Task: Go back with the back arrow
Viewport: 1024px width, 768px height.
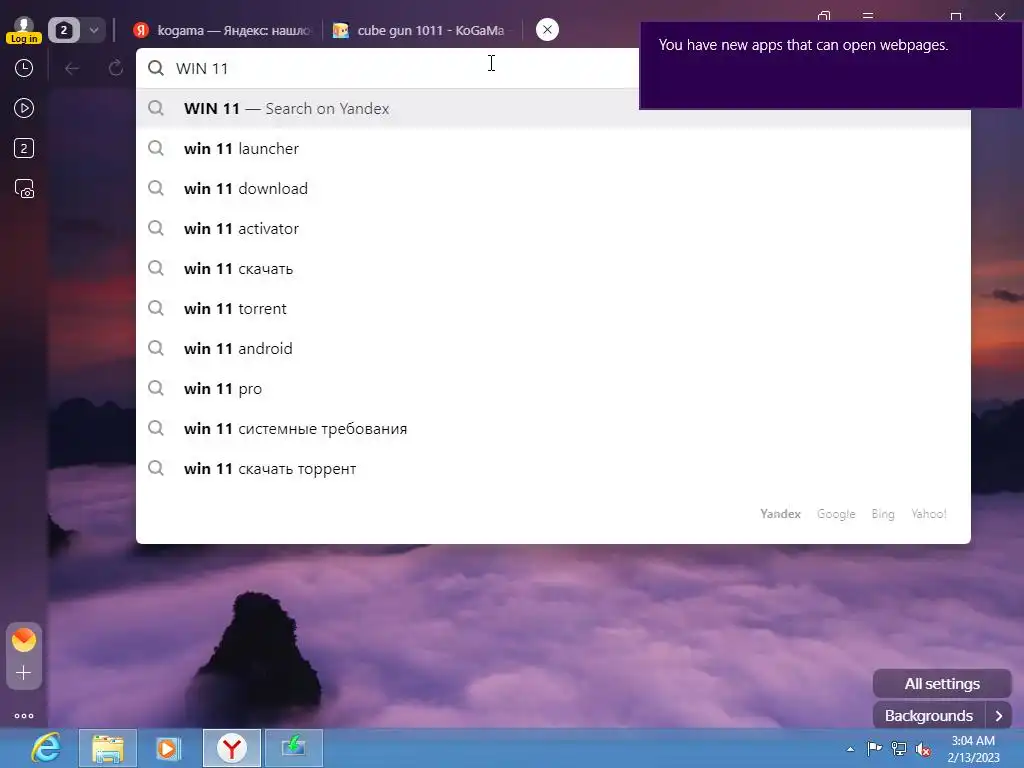Action: point(72,68)
